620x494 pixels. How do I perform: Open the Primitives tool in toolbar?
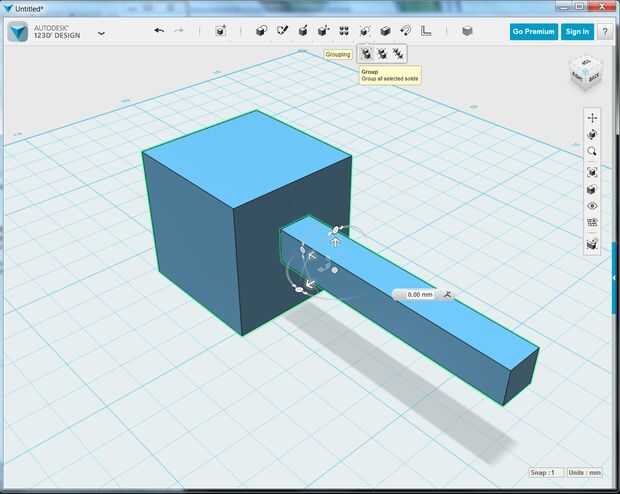coord(262,31)
